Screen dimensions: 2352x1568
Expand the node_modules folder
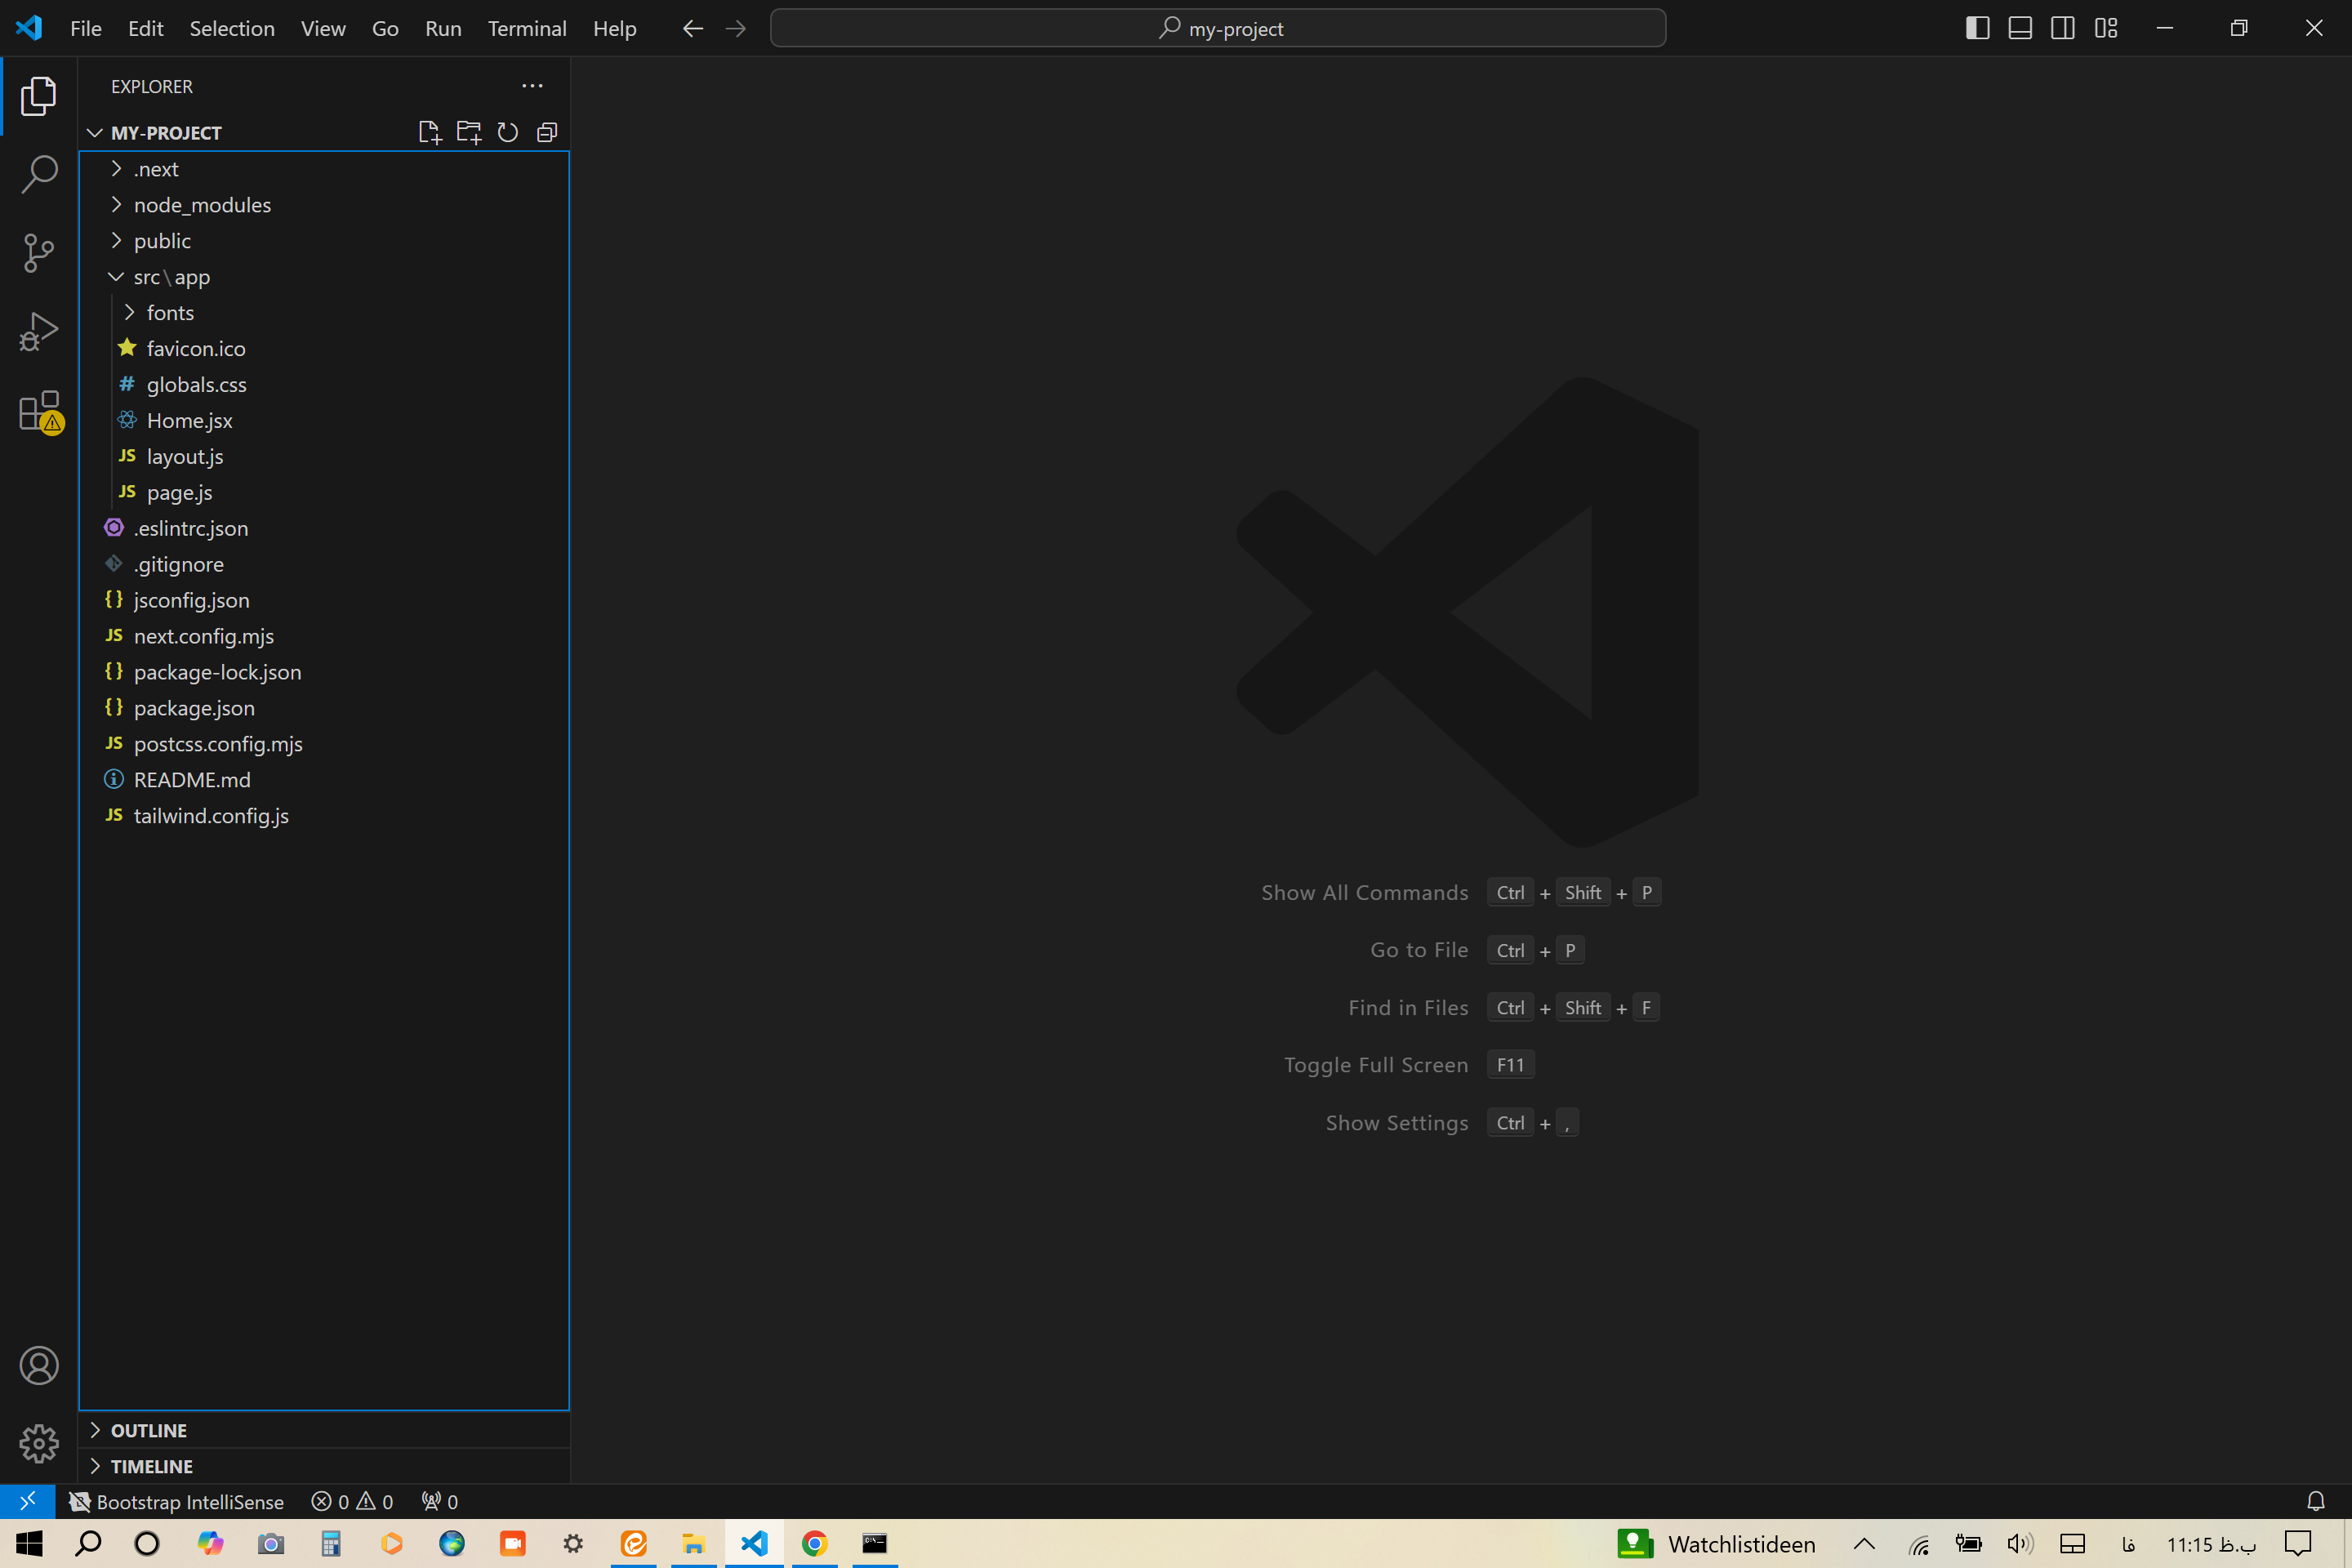(324, 205)
